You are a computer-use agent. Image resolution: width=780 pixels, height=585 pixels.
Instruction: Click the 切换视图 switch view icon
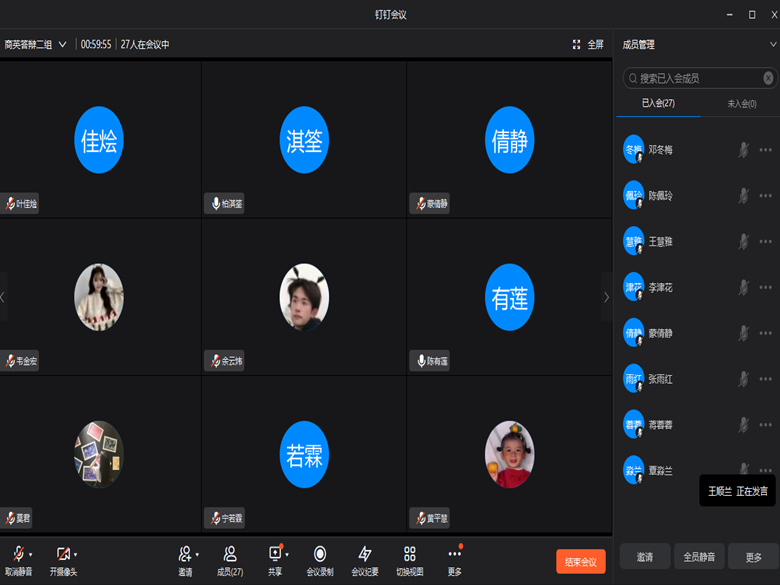tap(409, 554)
